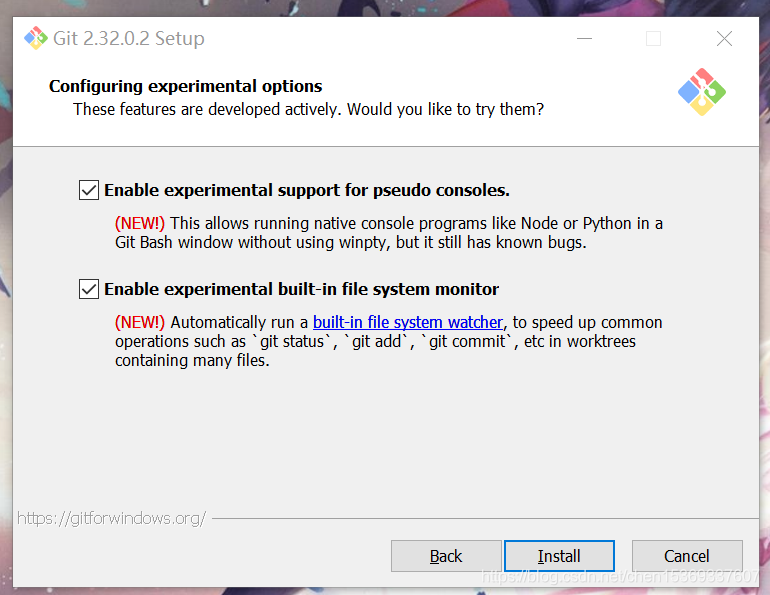Screen dimensions: 770x595
Task: Click the "These features are developed actively" subtitle
Action: coord(308,109)
